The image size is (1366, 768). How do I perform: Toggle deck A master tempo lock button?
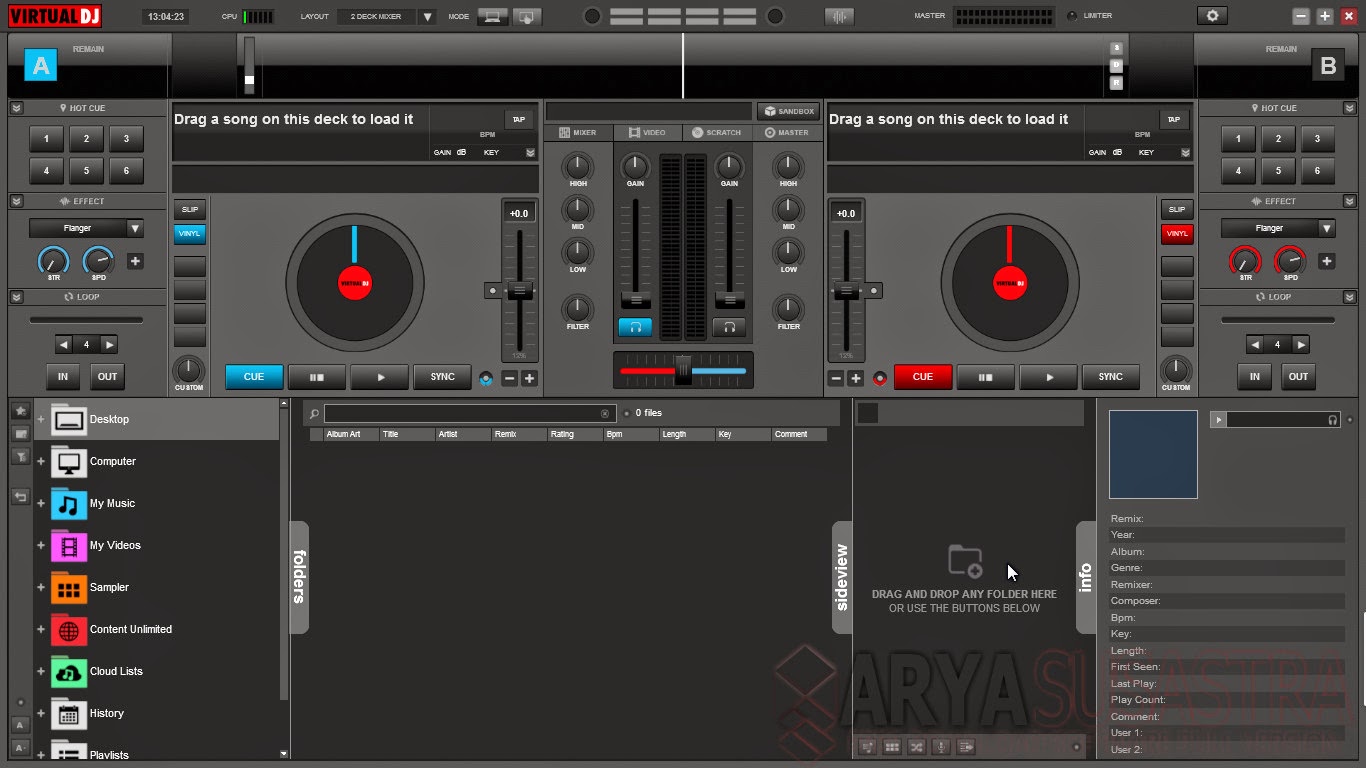pyautogui.click(x=486, y=378)
